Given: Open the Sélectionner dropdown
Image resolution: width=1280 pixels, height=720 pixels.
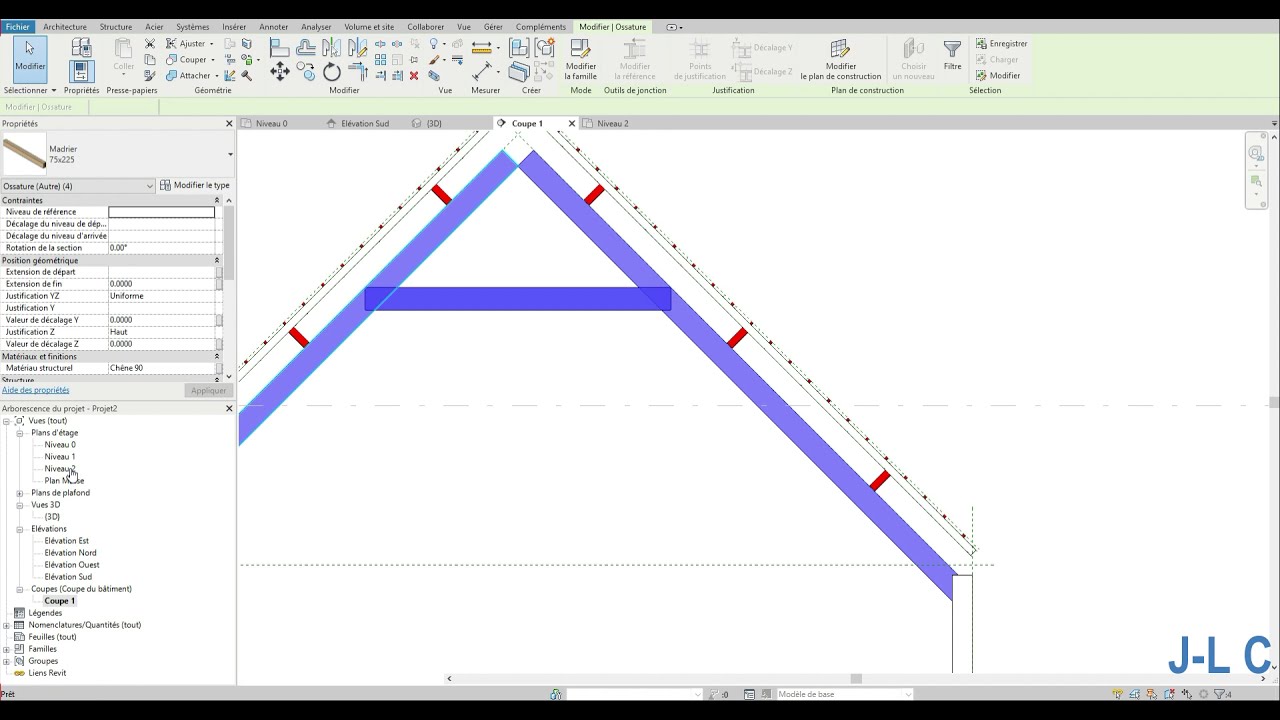Looking at the screenshot, I should (x=29, y=90).
